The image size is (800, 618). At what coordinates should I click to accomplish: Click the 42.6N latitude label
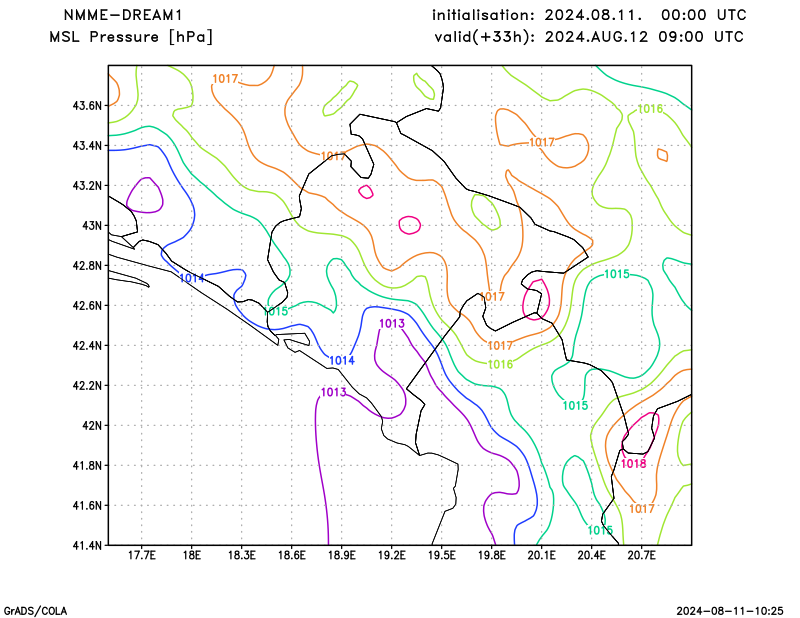[x=87, y=306]
